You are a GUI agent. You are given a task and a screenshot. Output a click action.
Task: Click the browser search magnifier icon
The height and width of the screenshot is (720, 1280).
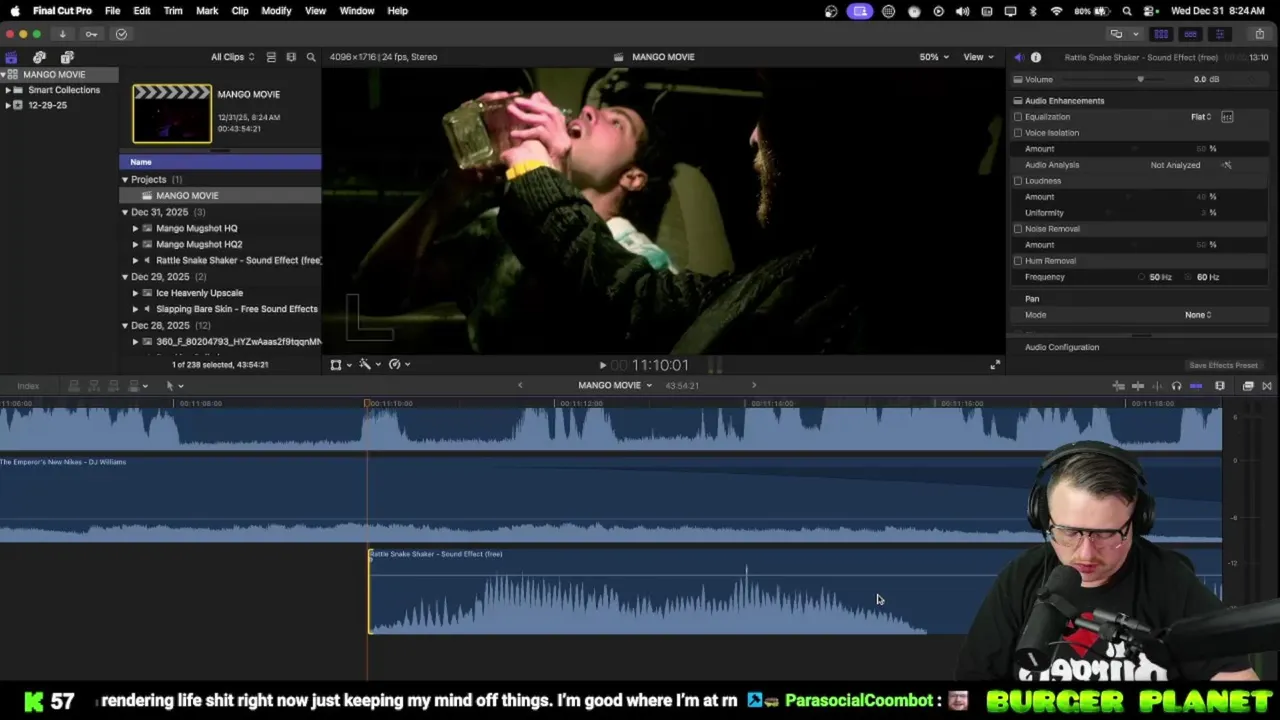pos(311,57)
